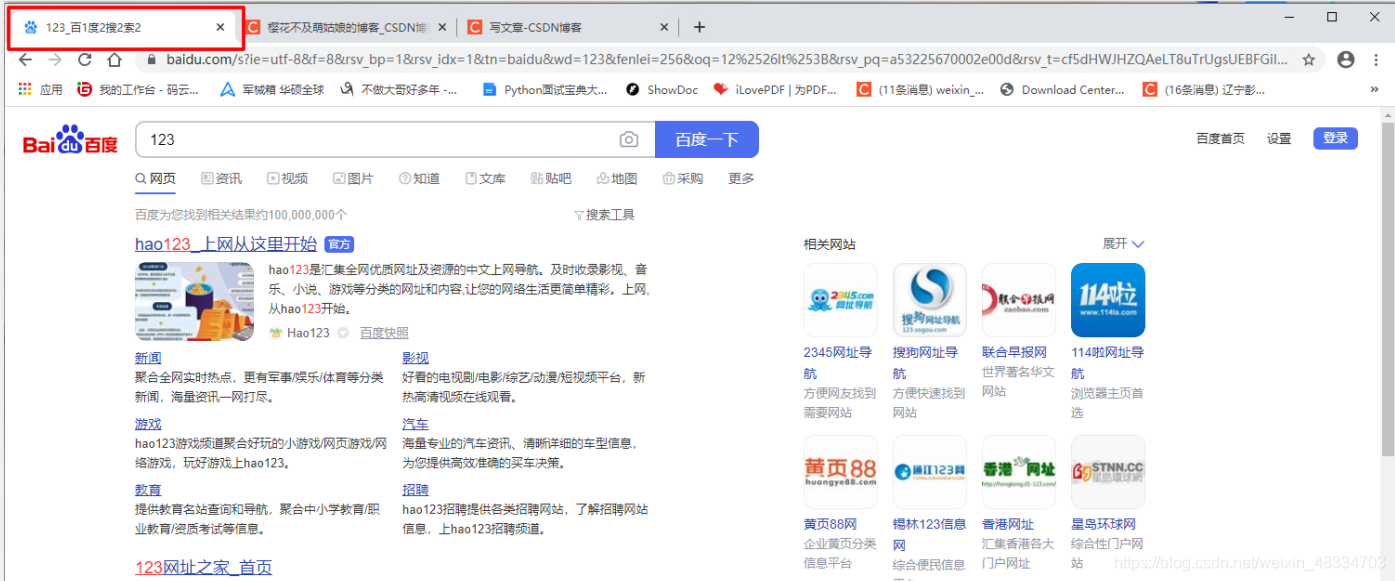Open the 影视 sub-link

pos(415,358)
